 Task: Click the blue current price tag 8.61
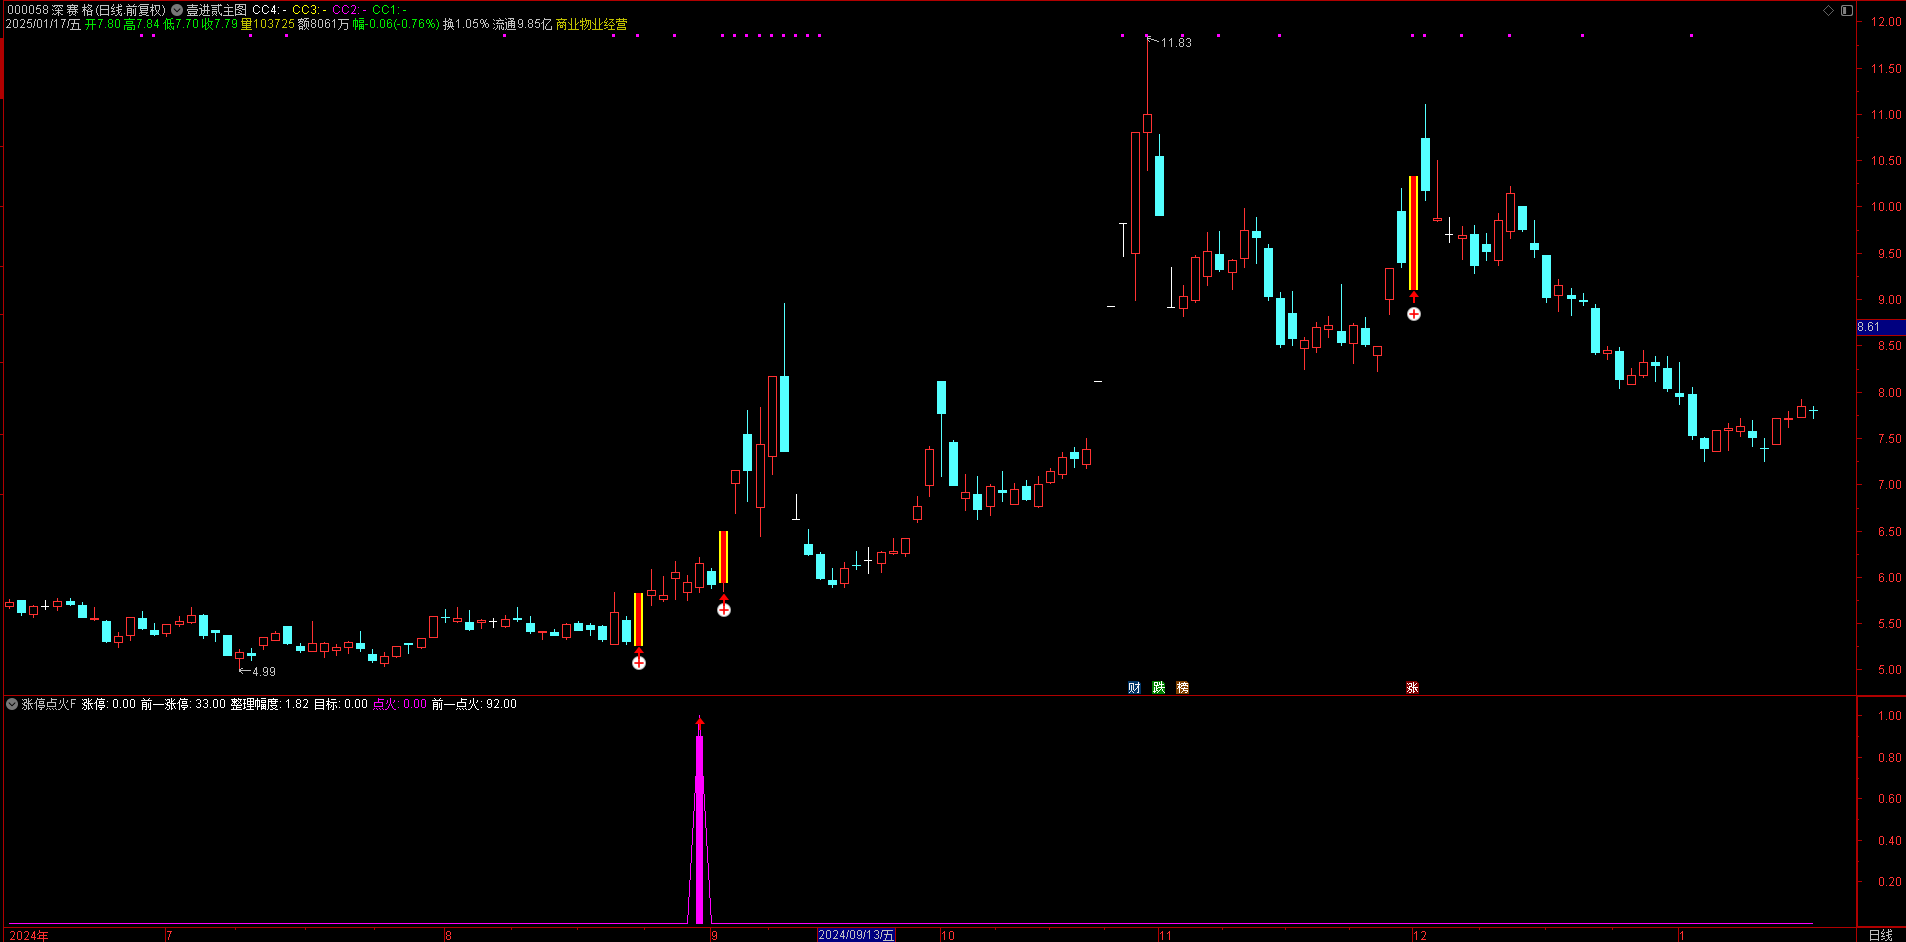1880,327
